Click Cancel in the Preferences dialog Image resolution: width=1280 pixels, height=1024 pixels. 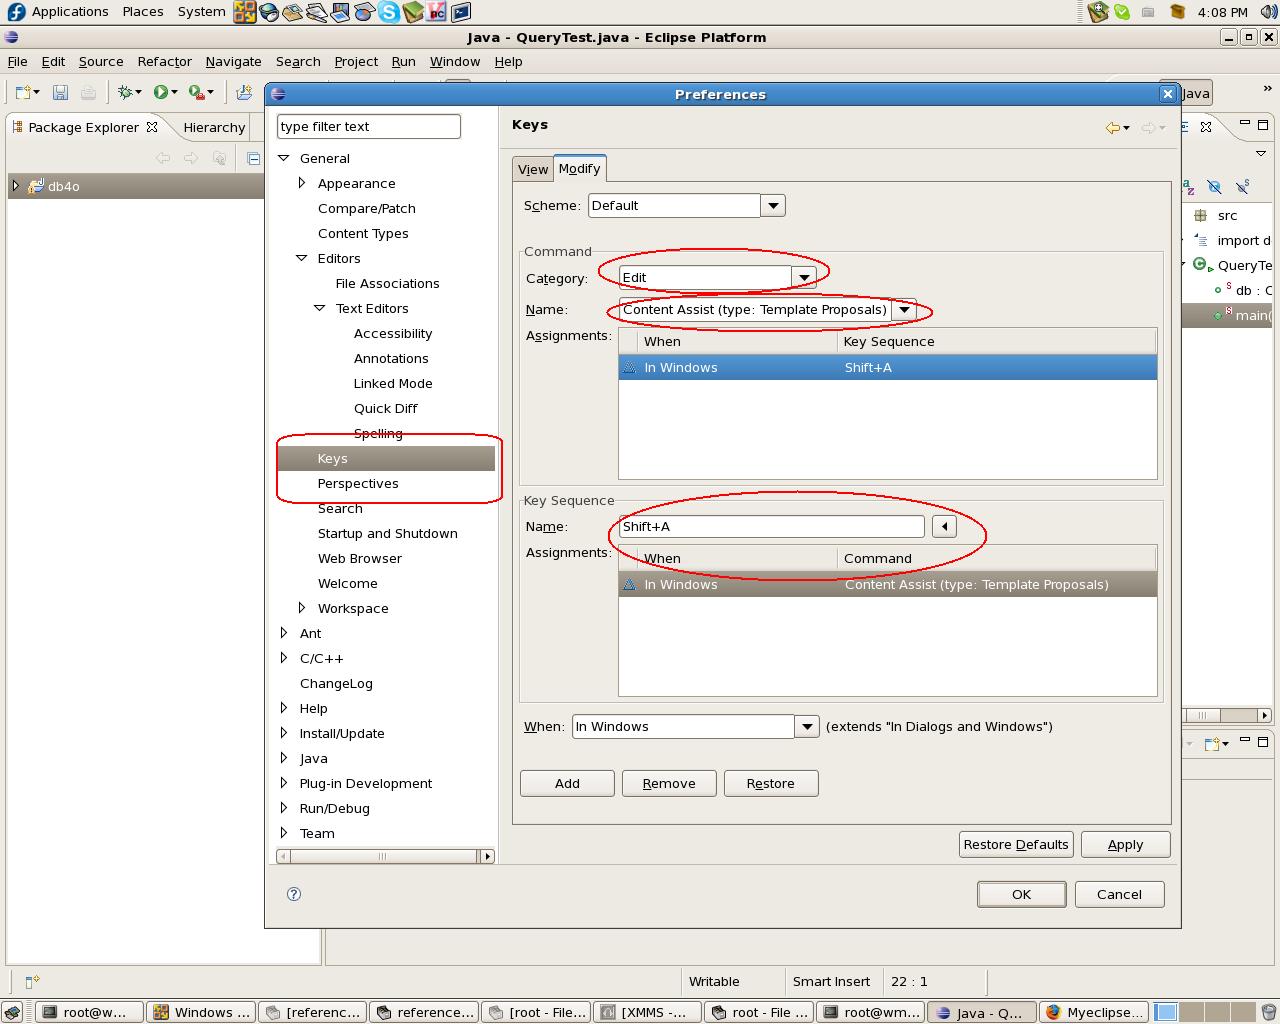[x=1119, y=894]
